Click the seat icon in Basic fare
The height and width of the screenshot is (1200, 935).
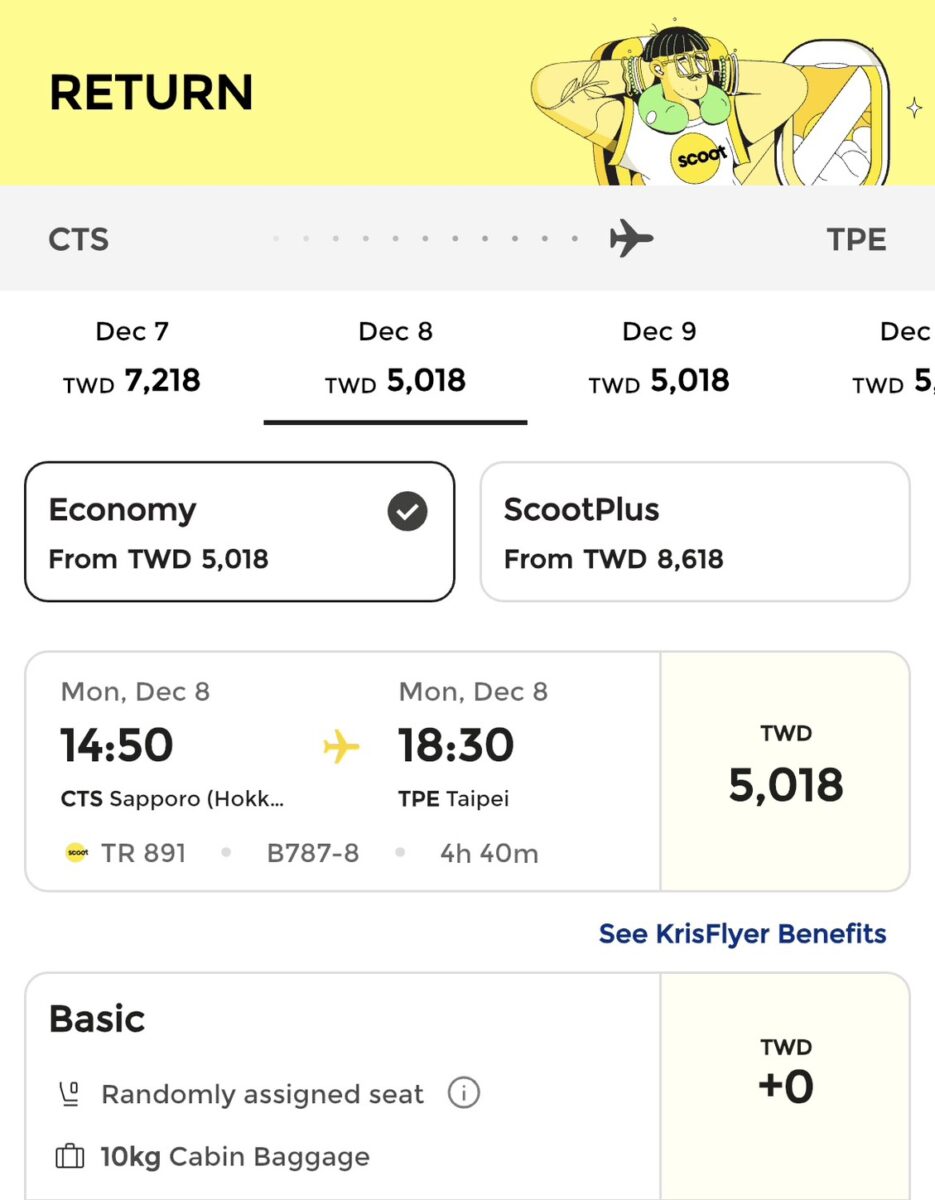(69, 1095)
